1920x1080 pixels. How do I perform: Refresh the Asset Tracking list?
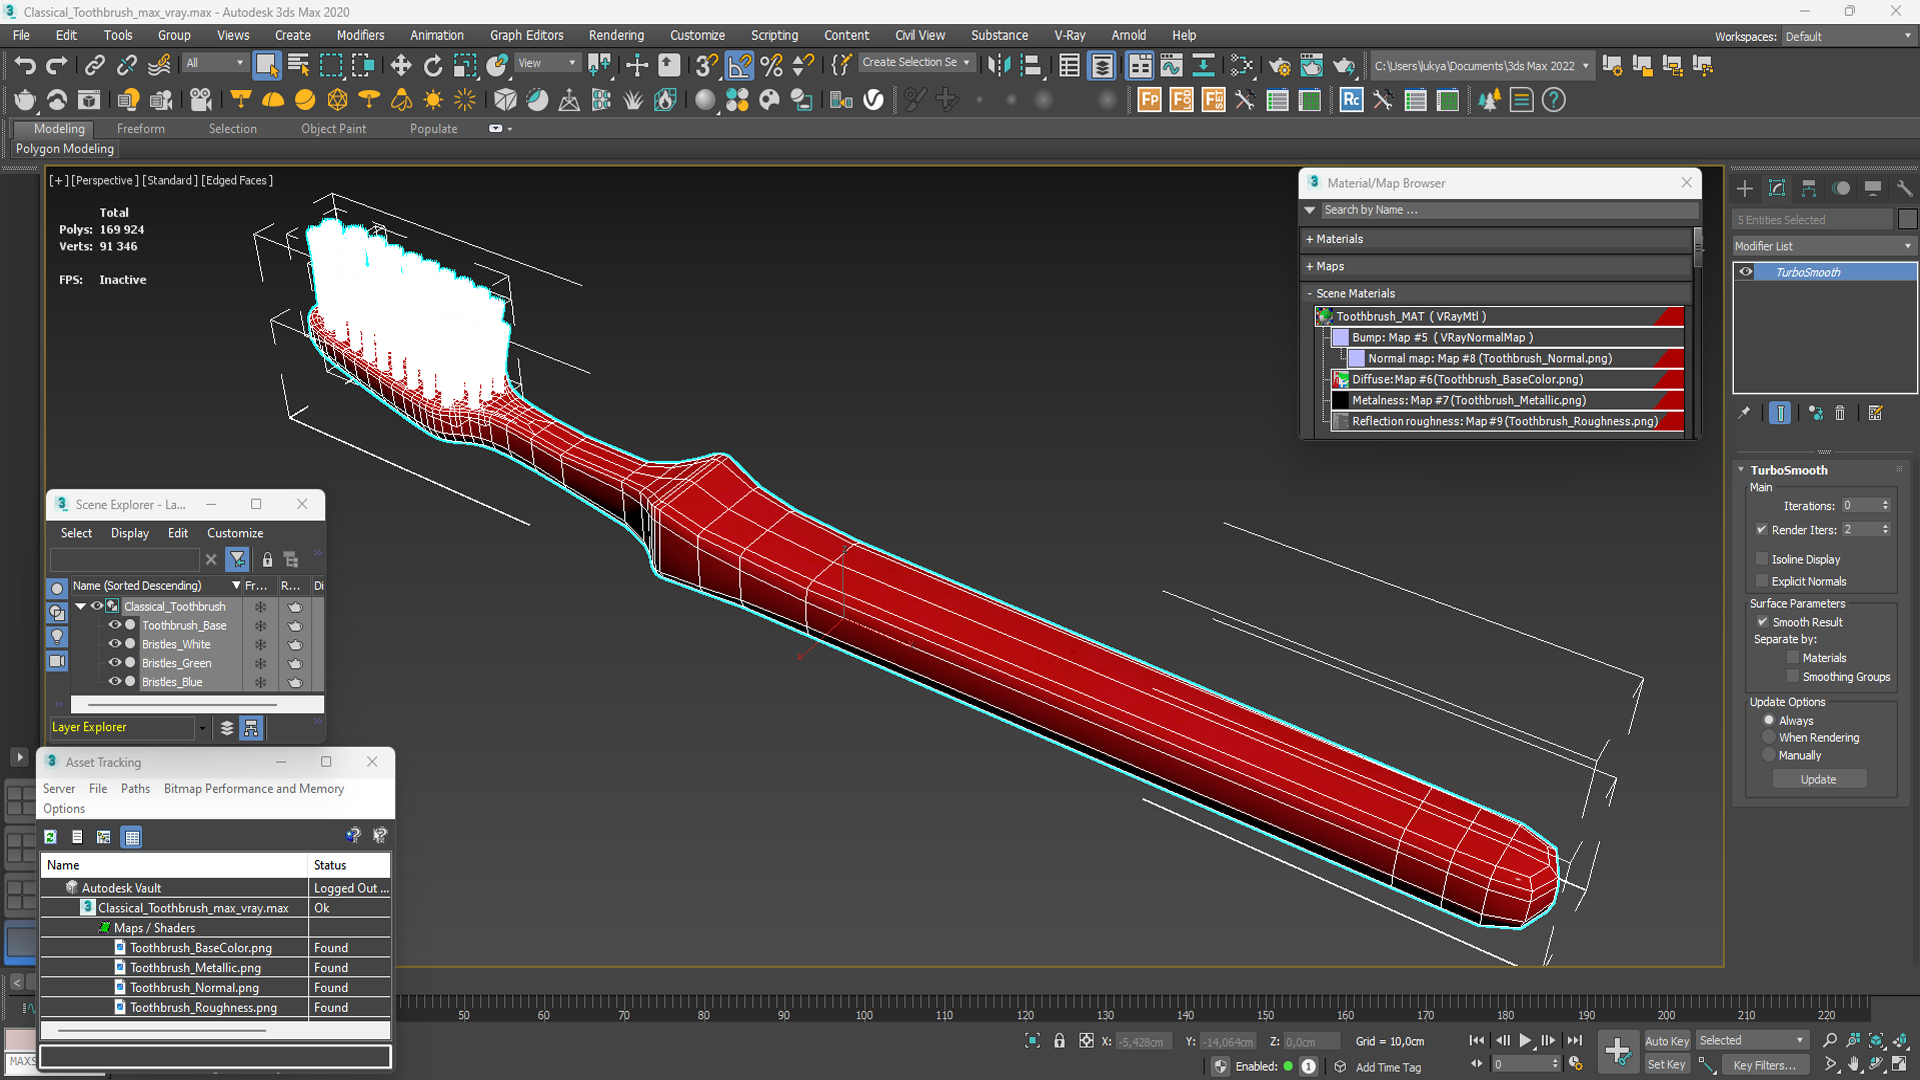point(51,837)
